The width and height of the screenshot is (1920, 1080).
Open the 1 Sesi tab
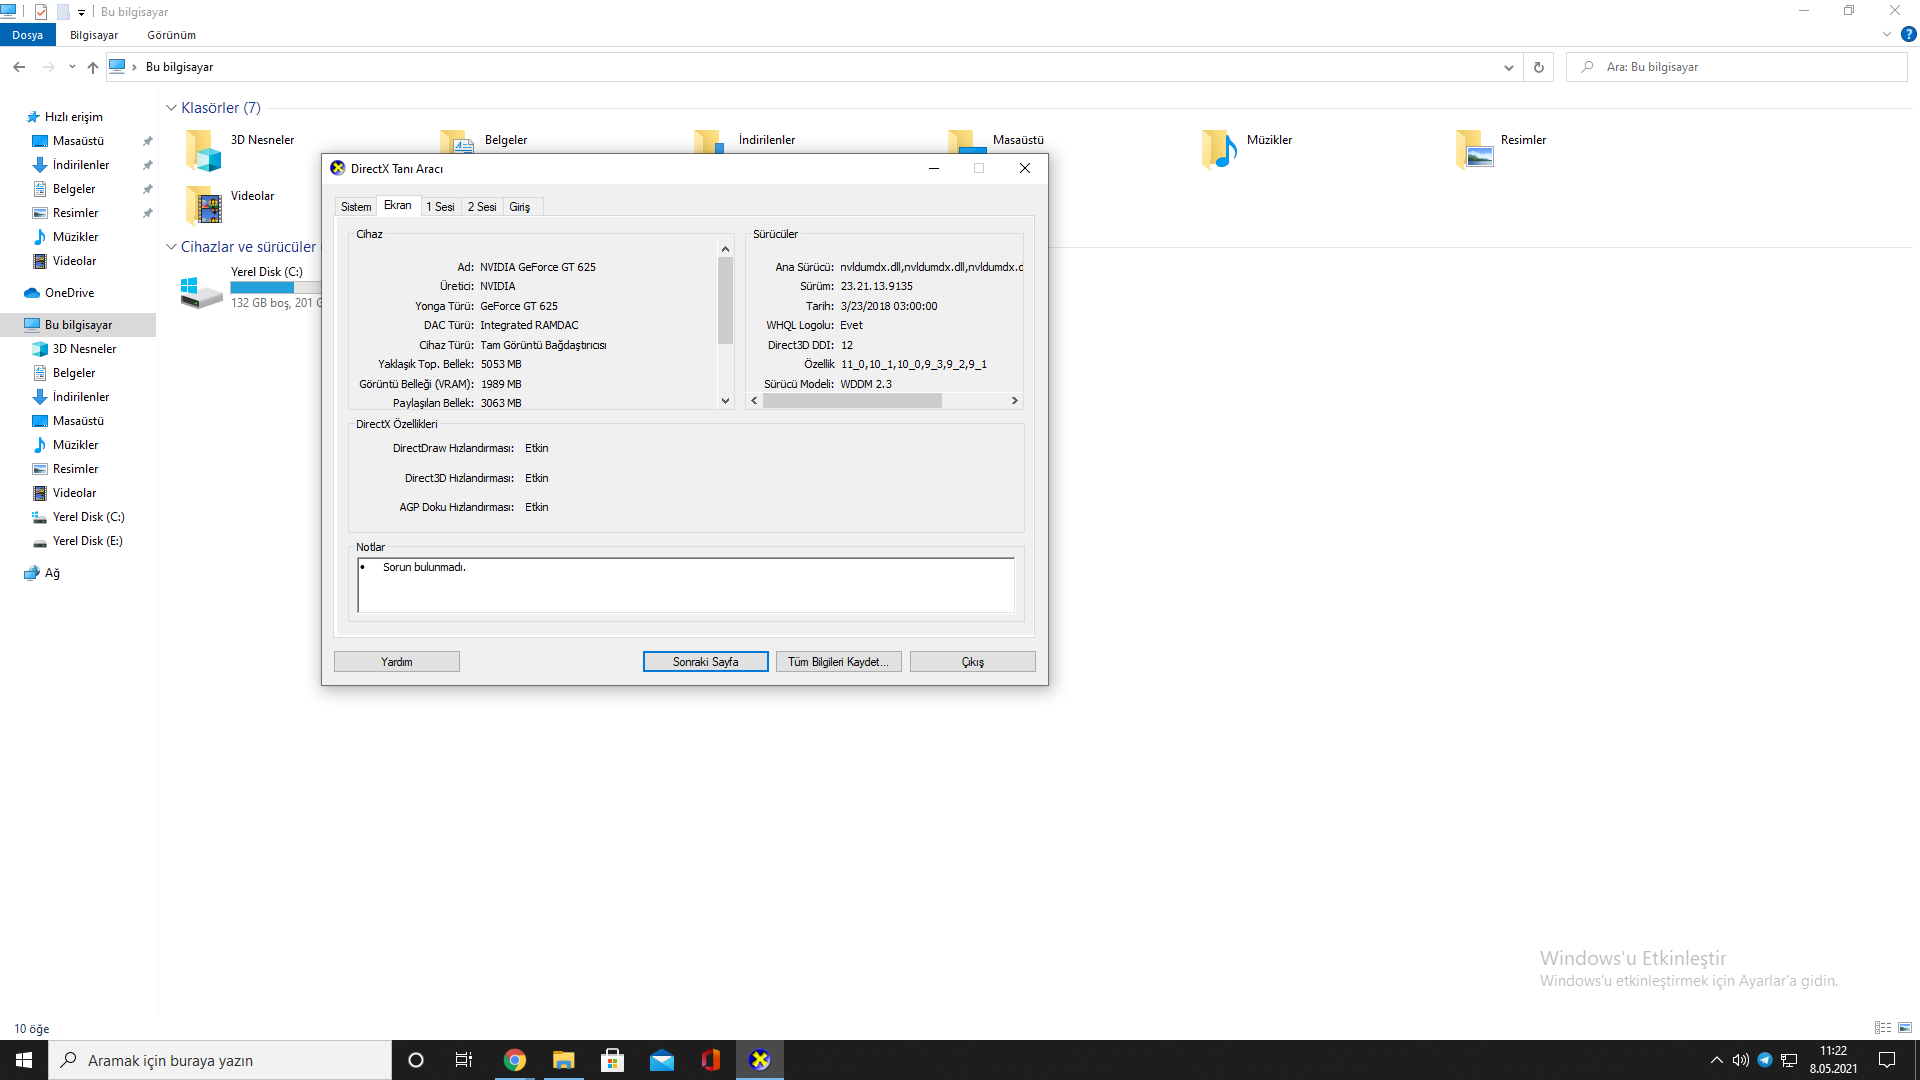[x=440, y=207]
